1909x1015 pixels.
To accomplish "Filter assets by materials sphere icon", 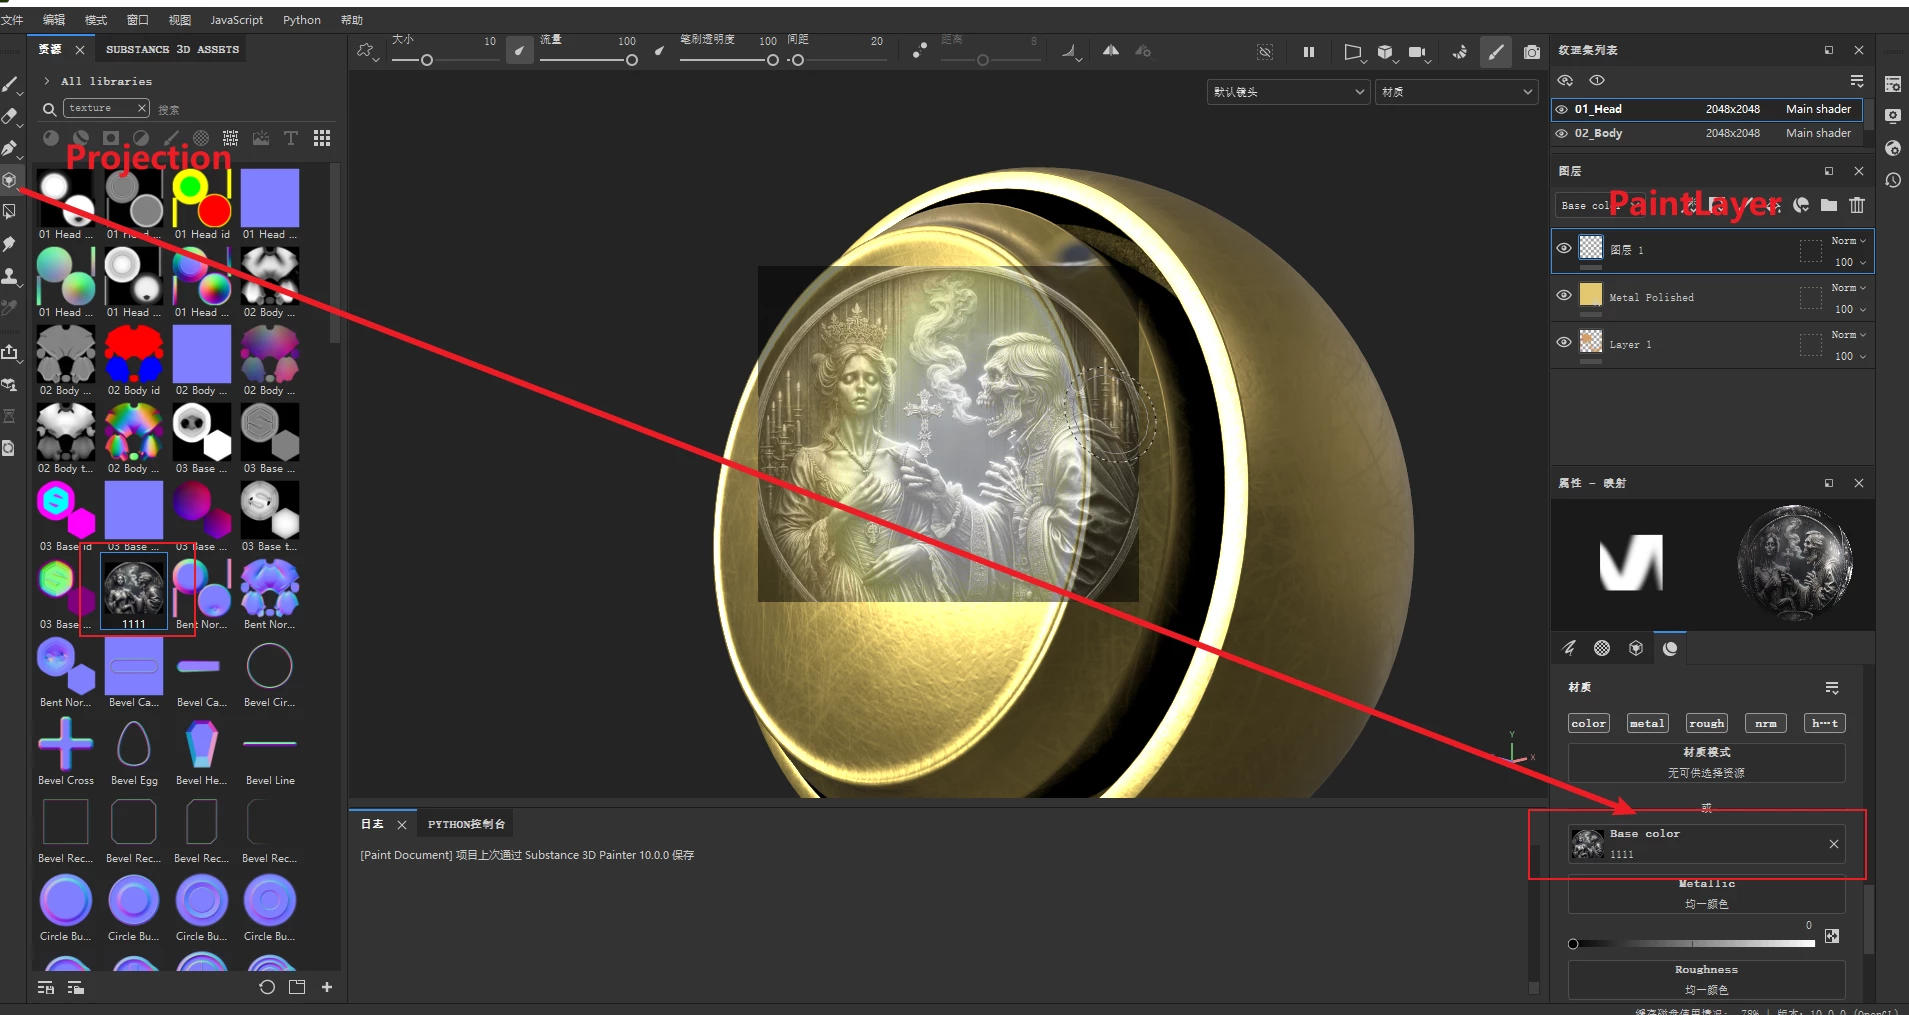I will pyautogui.click(x=51, y=138).
